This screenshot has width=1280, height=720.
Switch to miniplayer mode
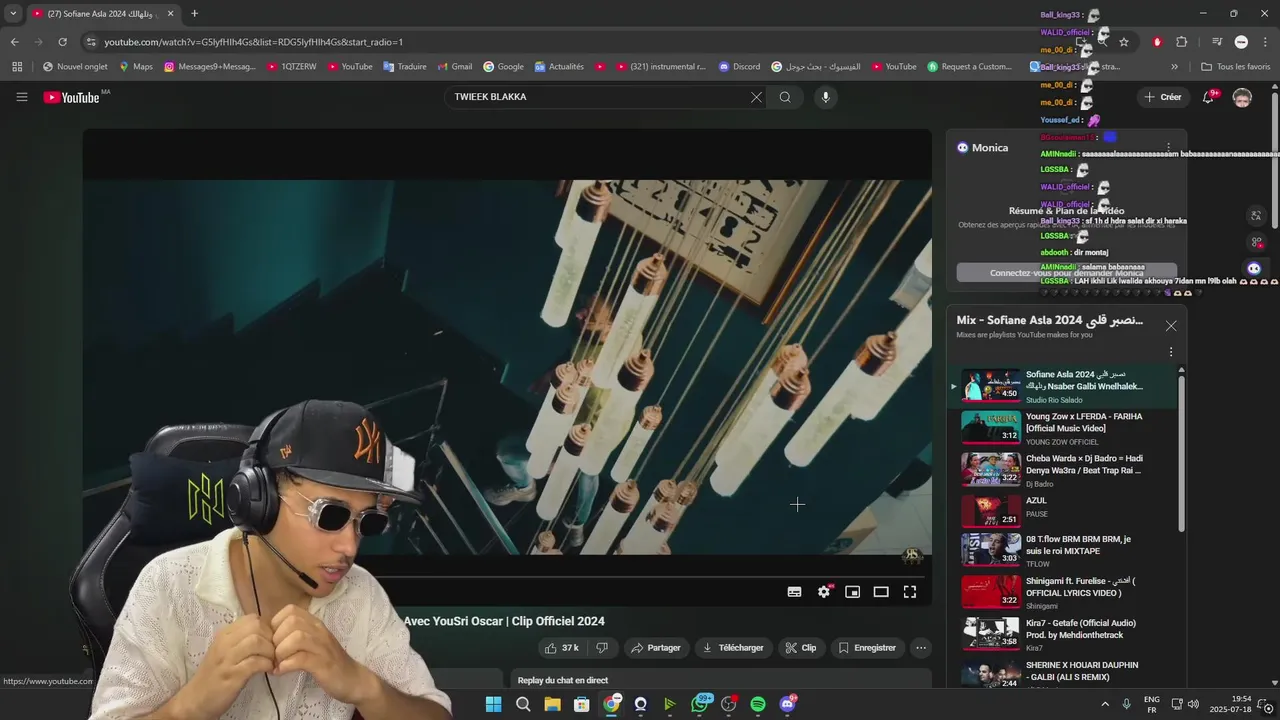852,592
